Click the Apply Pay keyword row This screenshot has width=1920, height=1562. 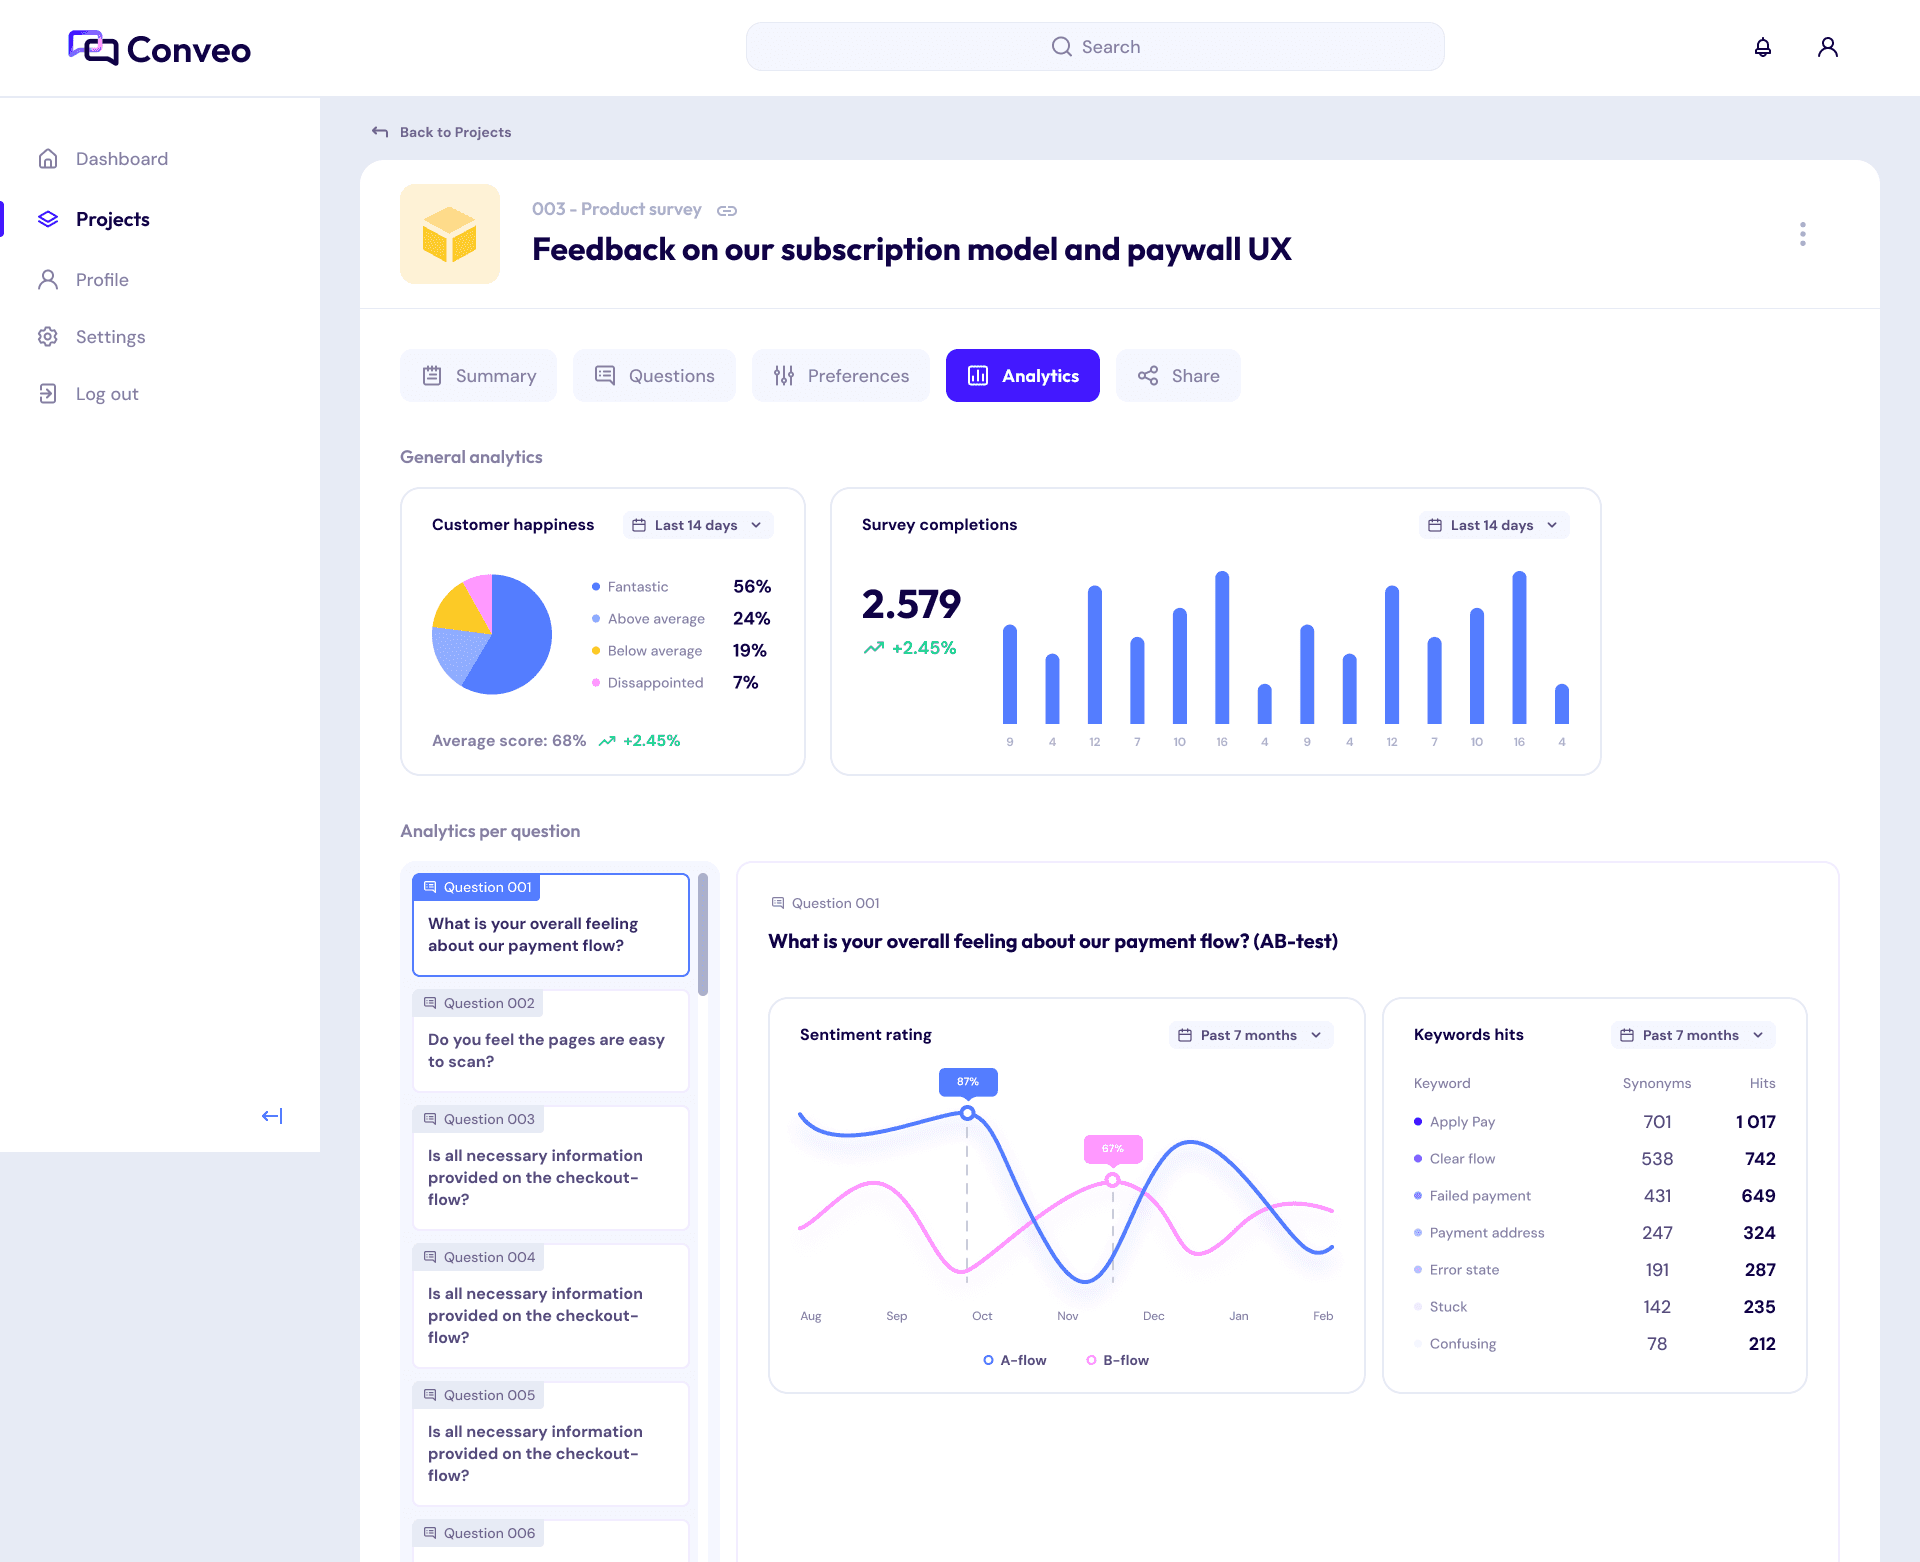tap(1595, 1122)
